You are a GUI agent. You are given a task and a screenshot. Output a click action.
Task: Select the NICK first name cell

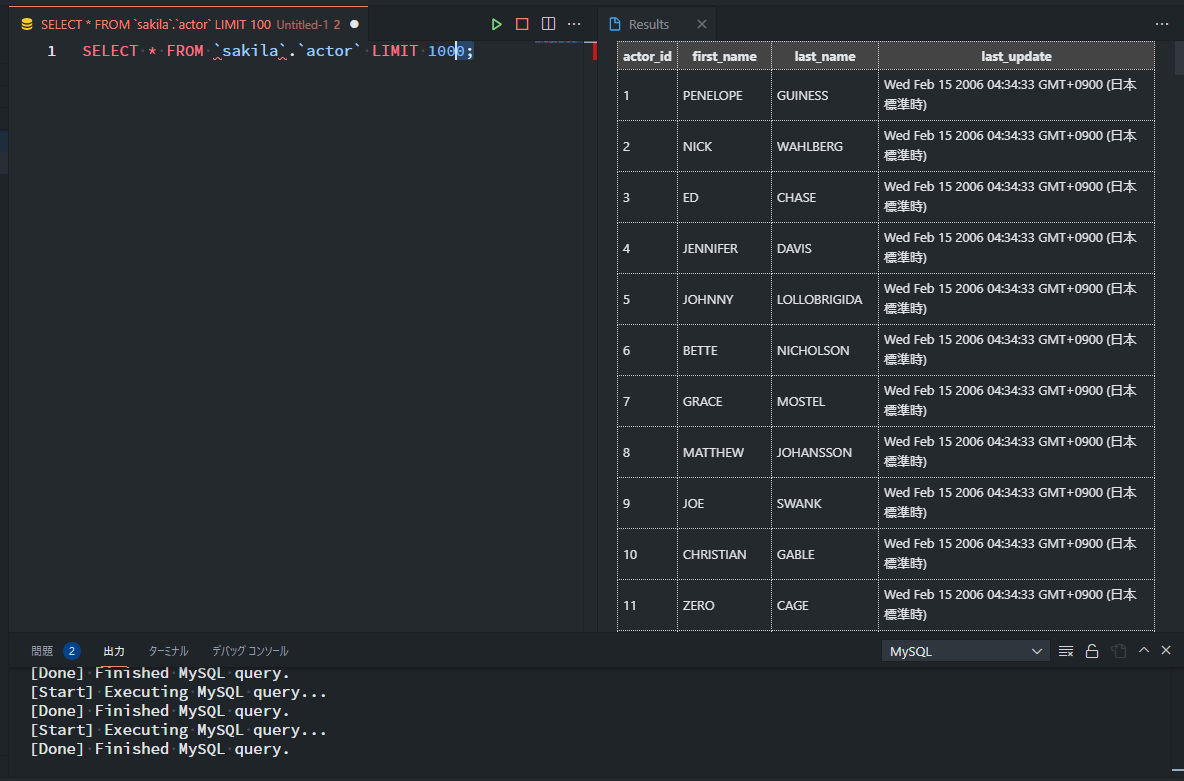coord(724,147)
